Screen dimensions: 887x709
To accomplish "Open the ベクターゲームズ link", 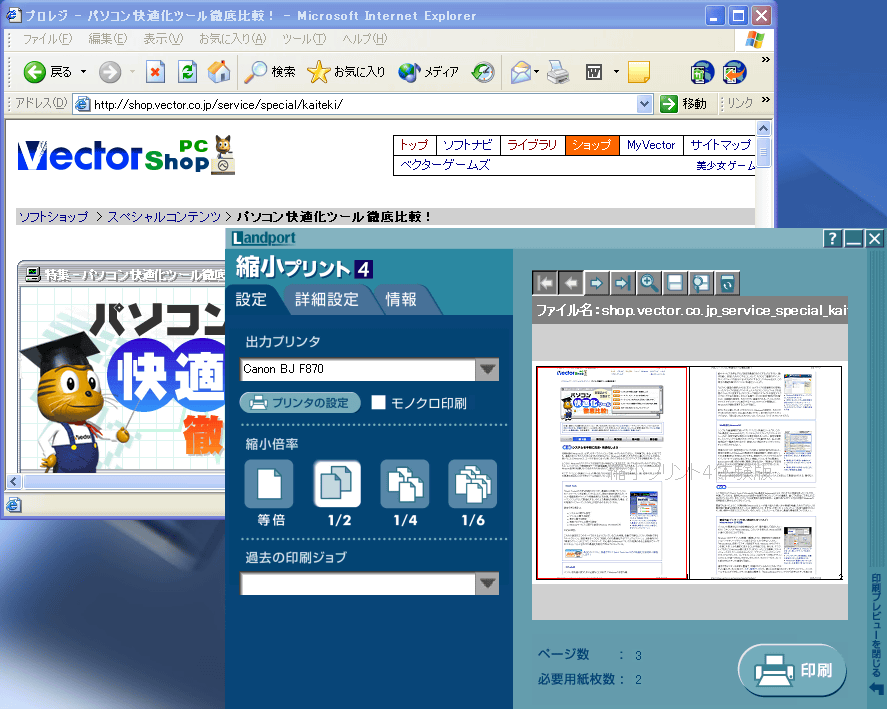I will [445, 165].
